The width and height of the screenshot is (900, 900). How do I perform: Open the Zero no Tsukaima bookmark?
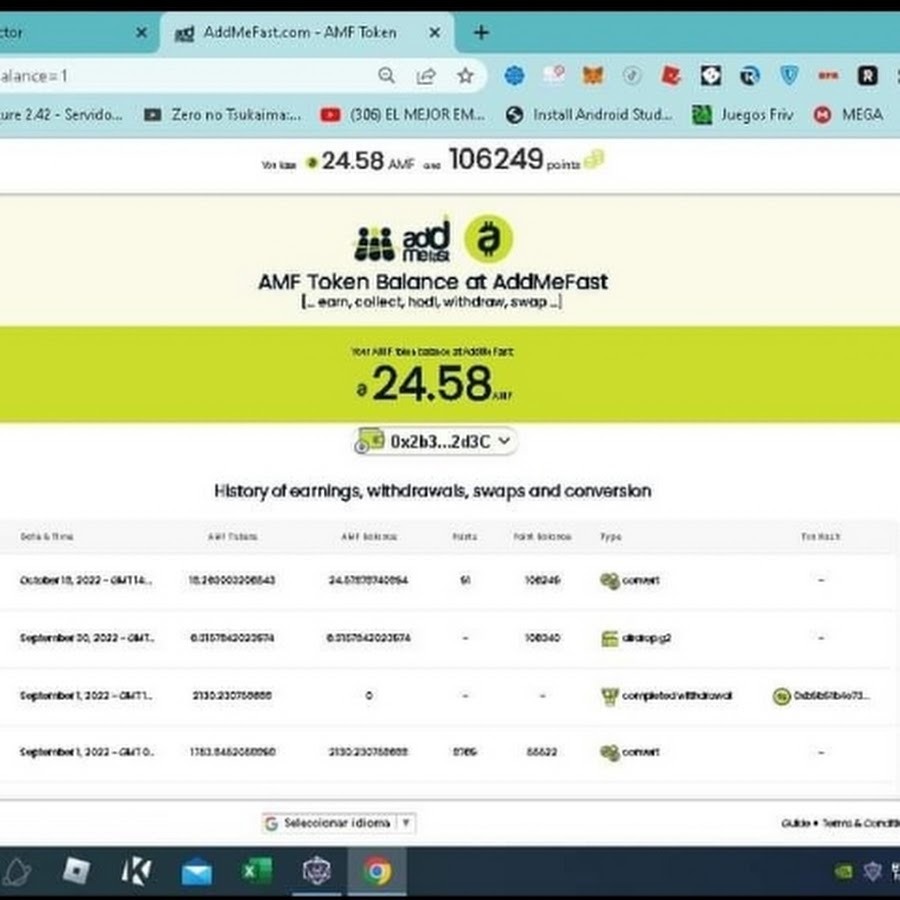click(222, 115)
